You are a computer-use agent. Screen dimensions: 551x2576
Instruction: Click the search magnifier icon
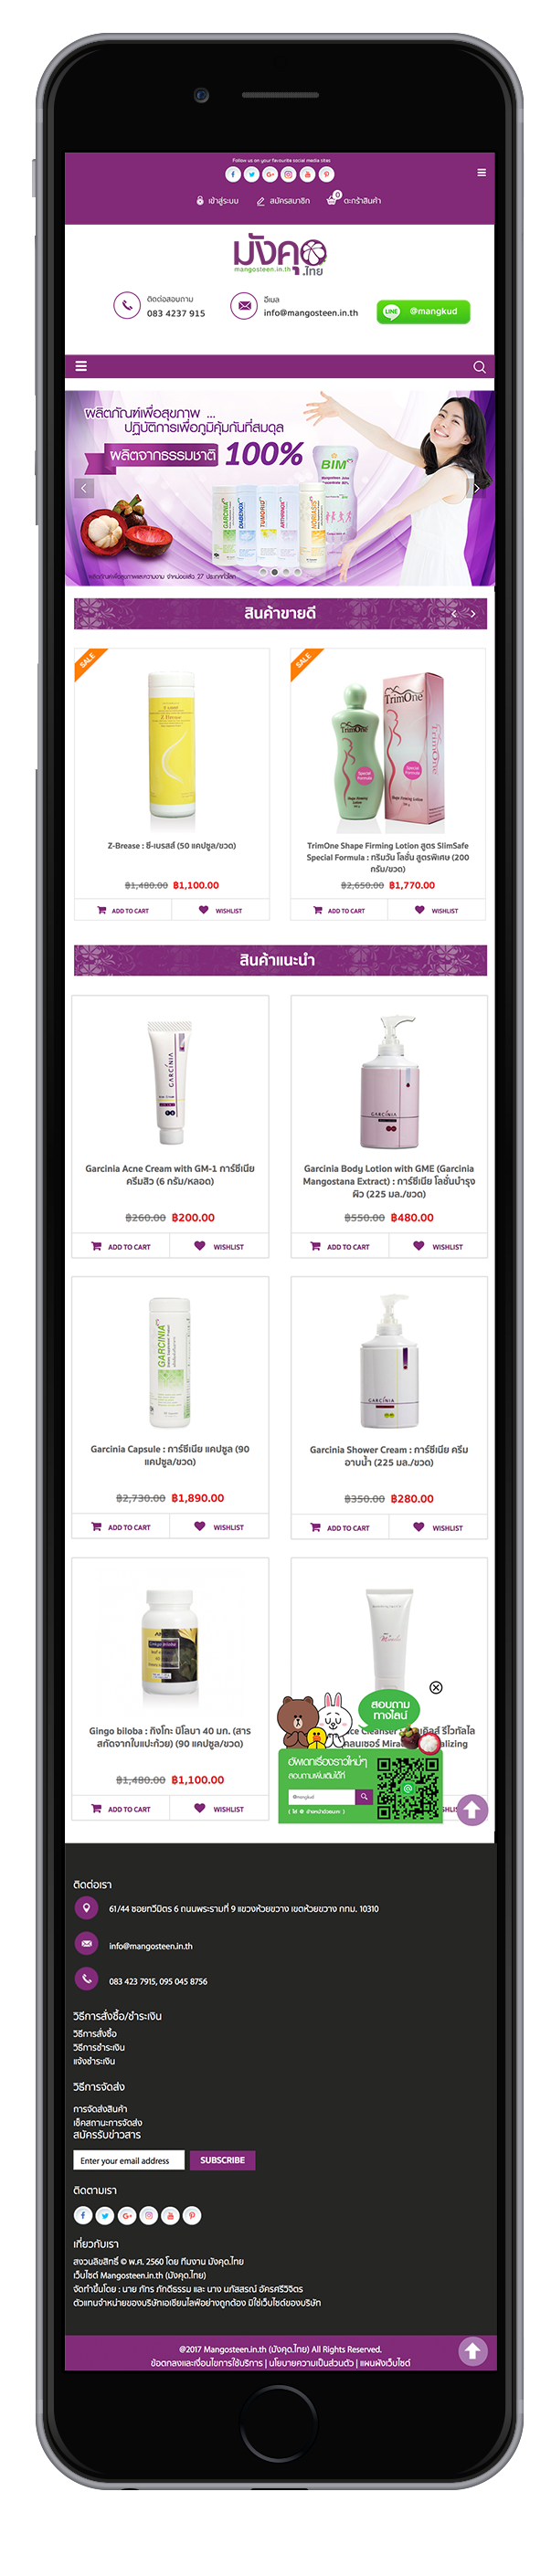tap(479, 367)
